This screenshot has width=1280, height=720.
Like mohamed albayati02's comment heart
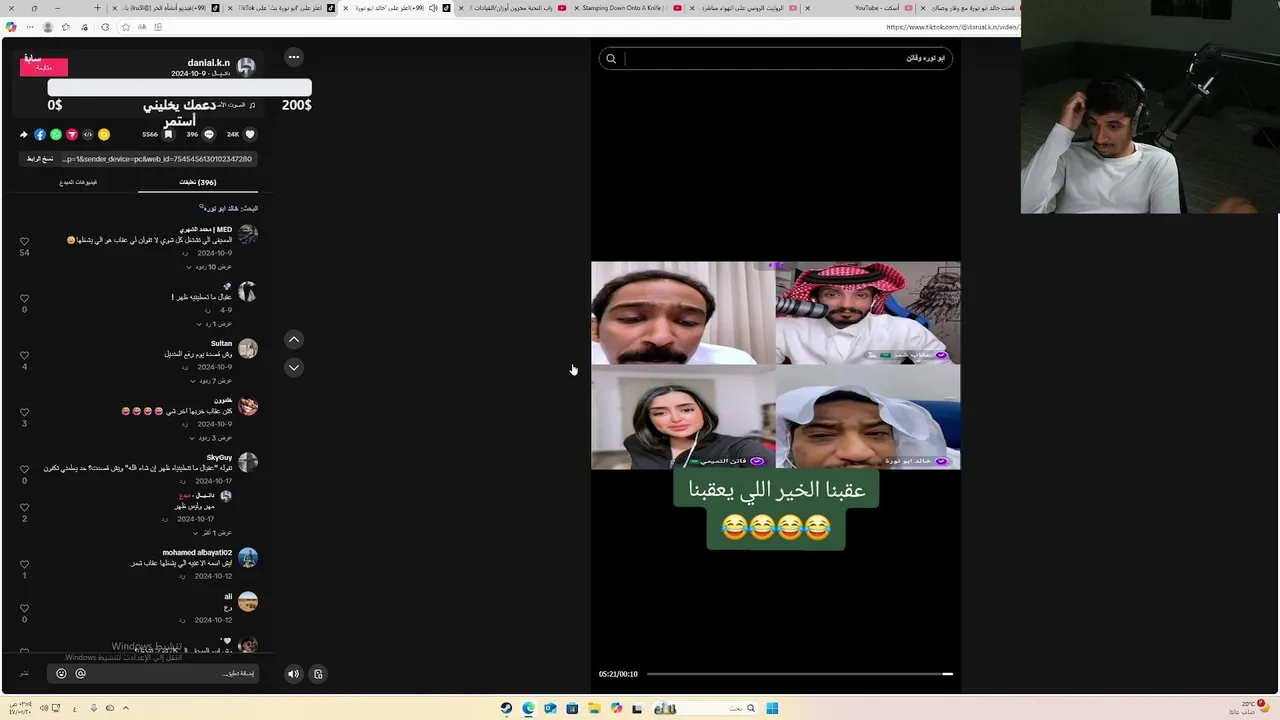[25, 564]
